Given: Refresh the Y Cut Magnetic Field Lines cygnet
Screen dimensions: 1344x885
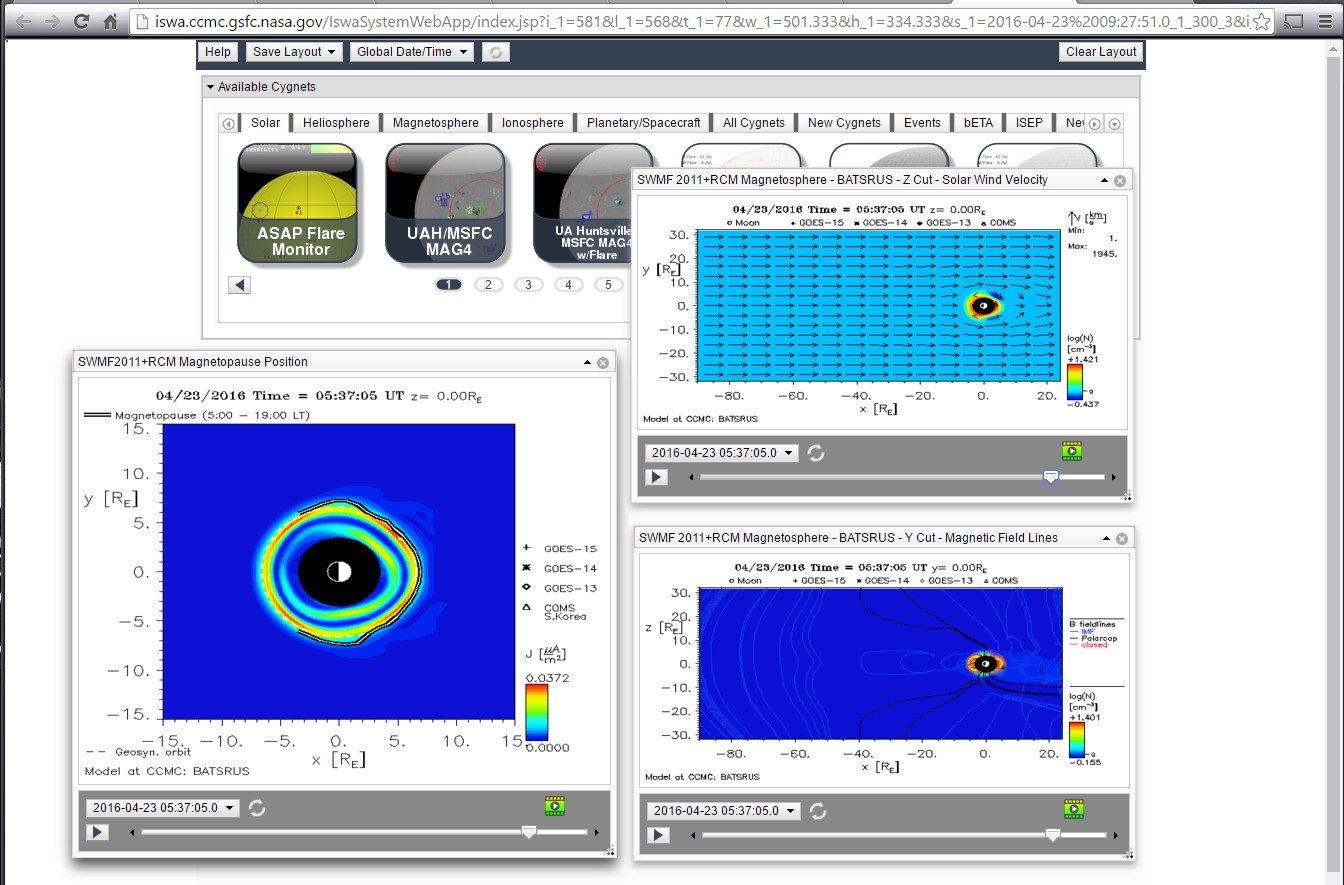Looking at the screenshot, I should (x=816, y=811).
